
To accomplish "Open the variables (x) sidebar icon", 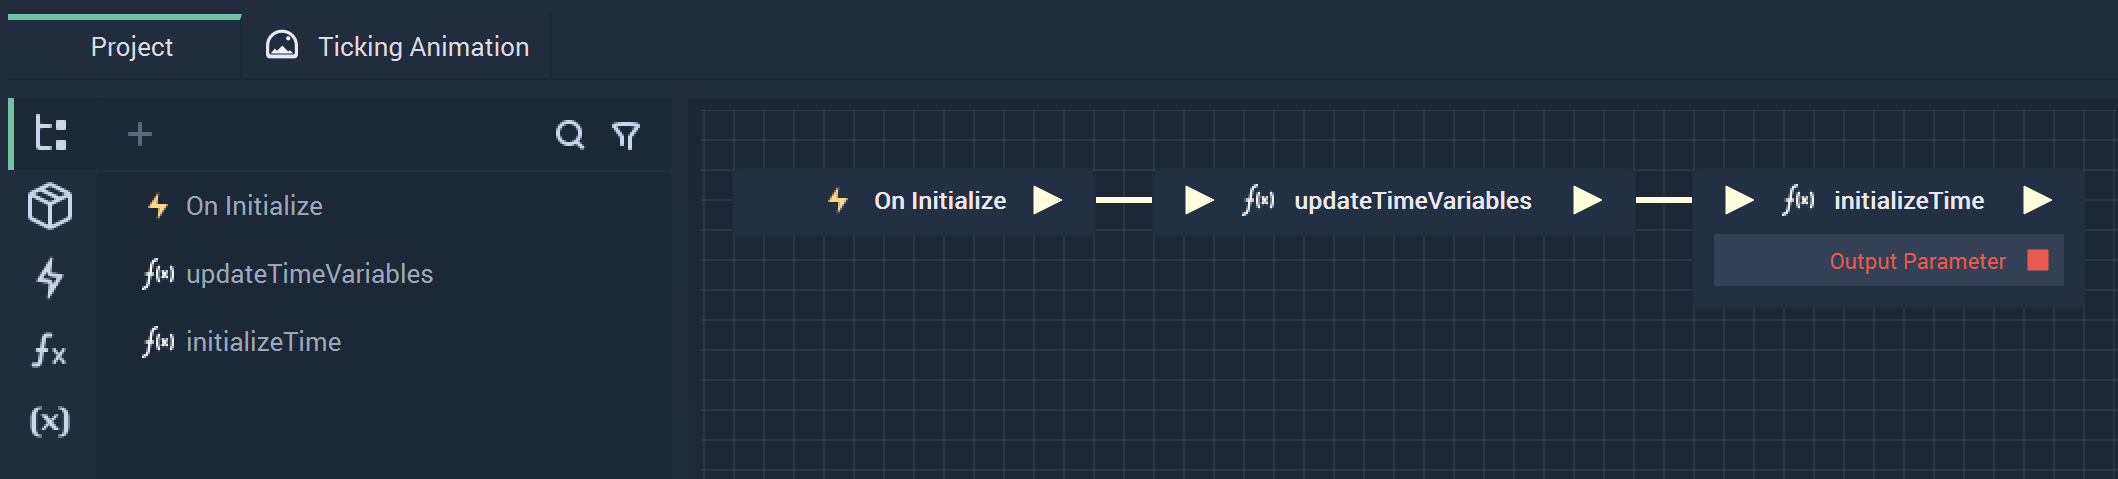I will [50, 421].
